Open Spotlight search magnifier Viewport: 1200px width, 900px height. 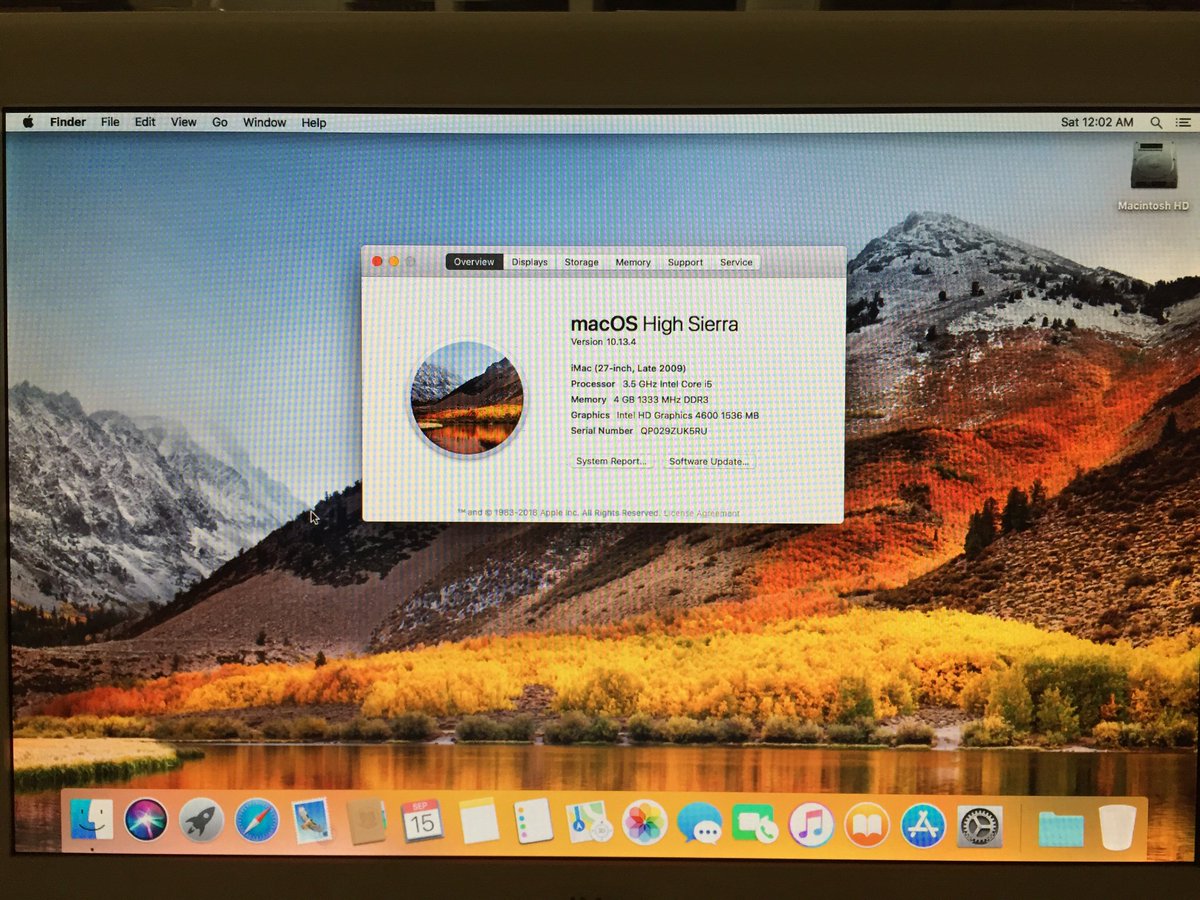tap(1156, 122)
